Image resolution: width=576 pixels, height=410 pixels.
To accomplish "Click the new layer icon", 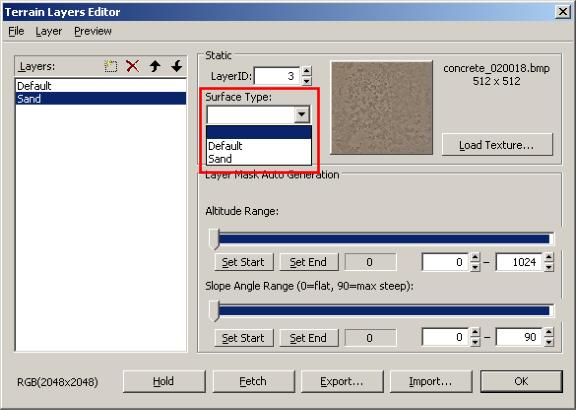I will point(111,66).
